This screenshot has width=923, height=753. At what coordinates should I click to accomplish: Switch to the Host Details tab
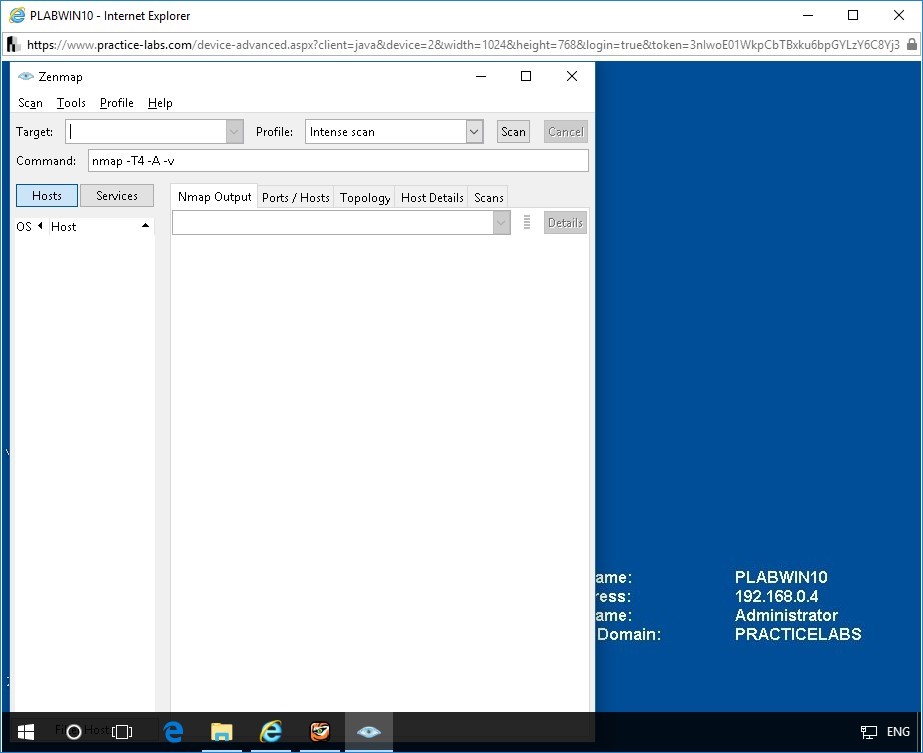(432, 198)
